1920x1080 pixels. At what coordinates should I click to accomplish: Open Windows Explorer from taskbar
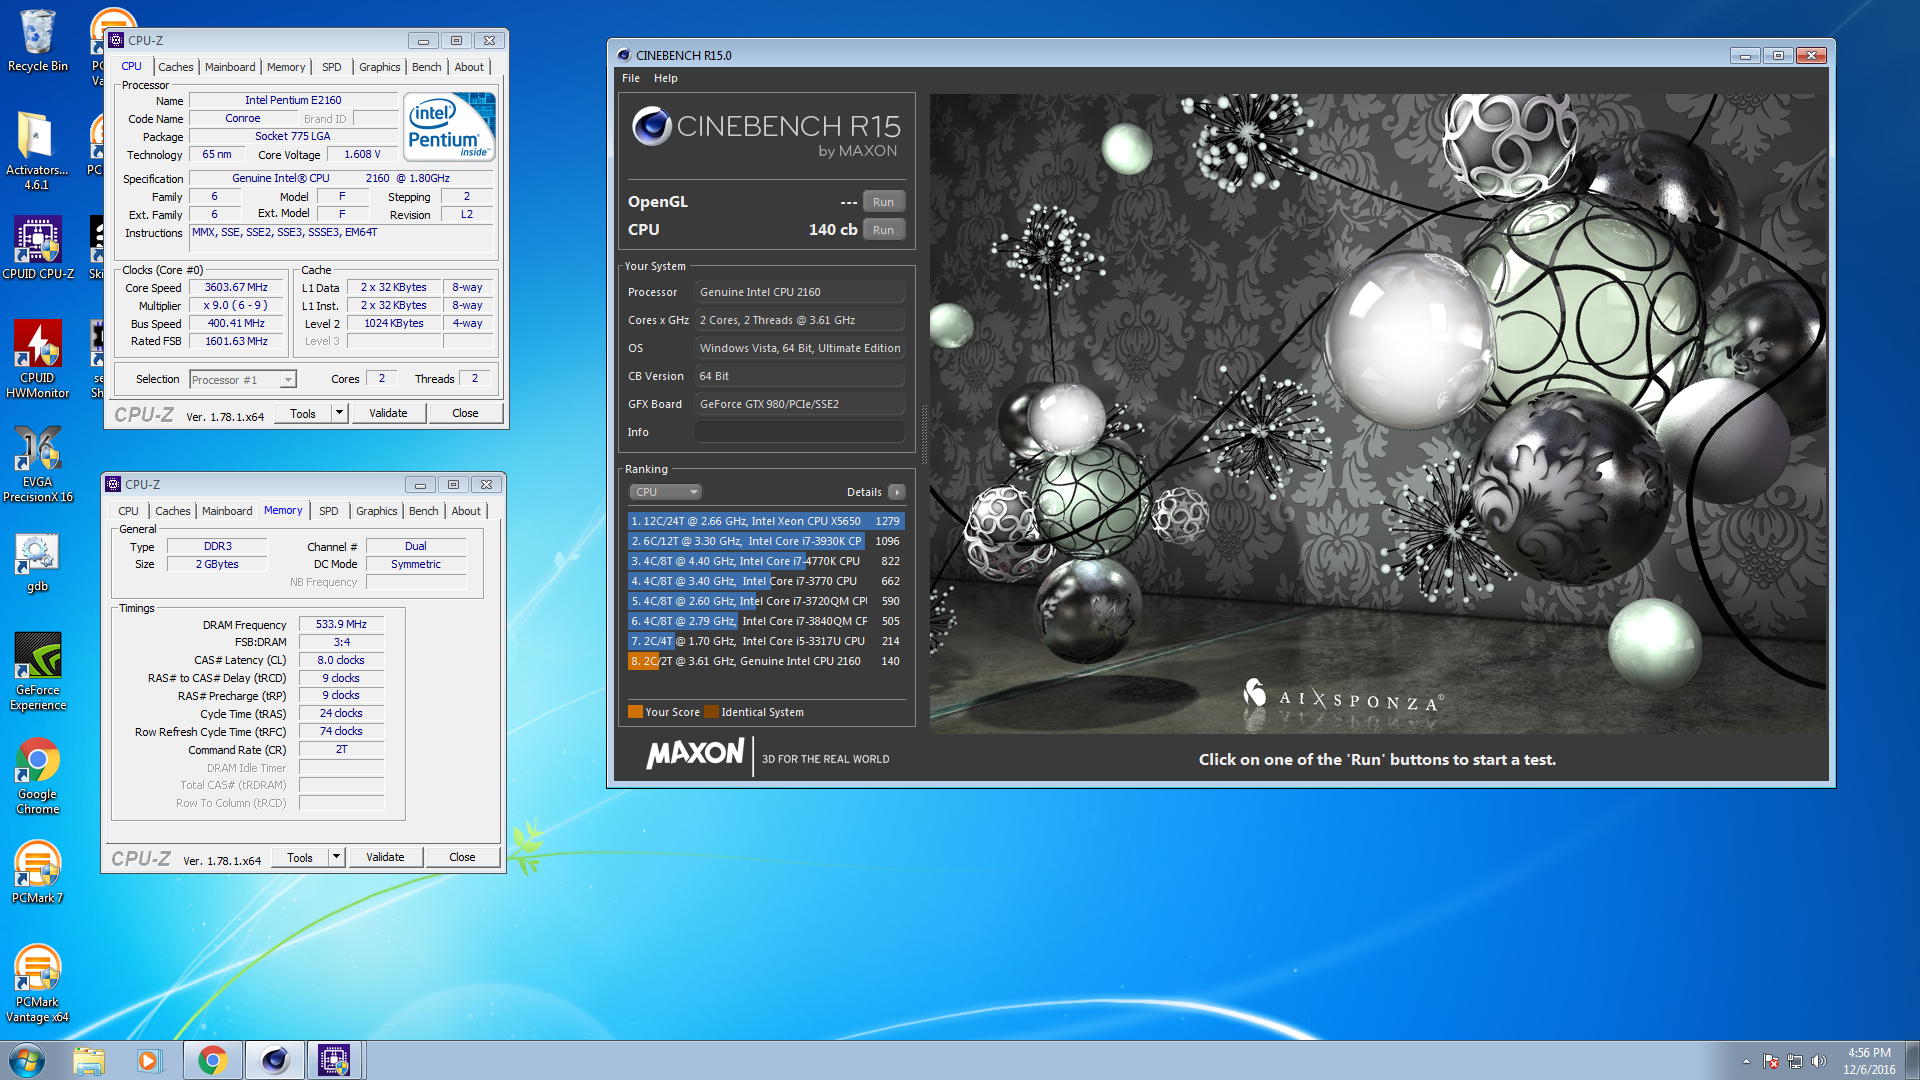(89, 1060)
